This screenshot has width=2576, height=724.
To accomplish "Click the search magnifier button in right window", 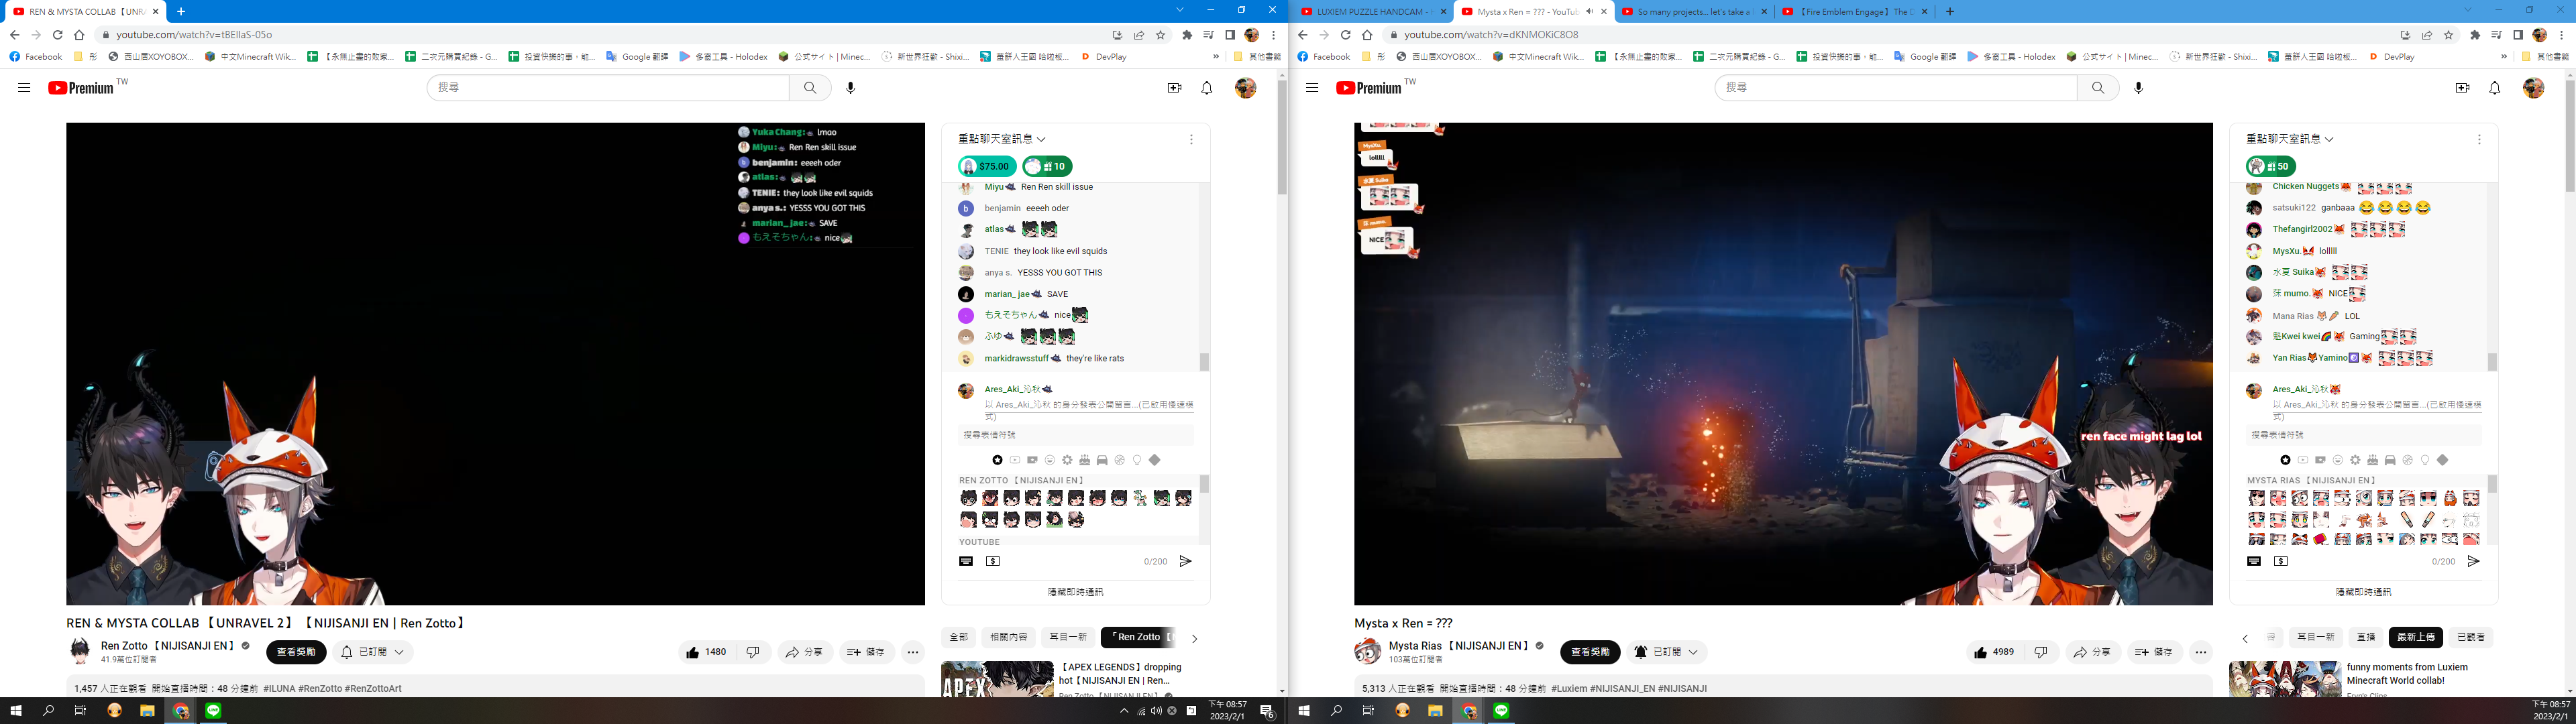I will pos(2098,88).
